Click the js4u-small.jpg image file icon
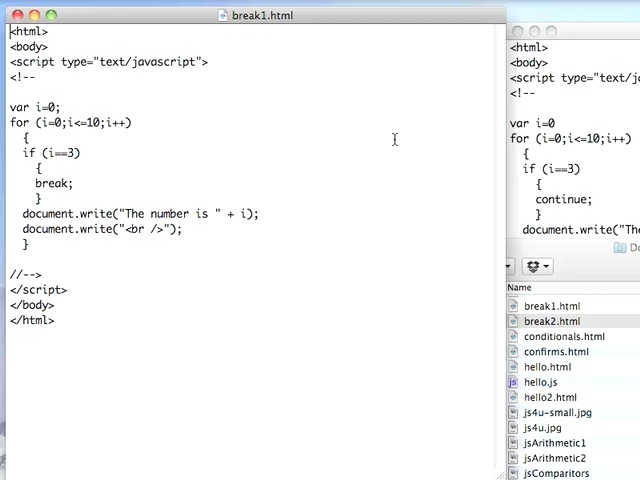This screenshot has width=640, height=480. coord(513,413)
